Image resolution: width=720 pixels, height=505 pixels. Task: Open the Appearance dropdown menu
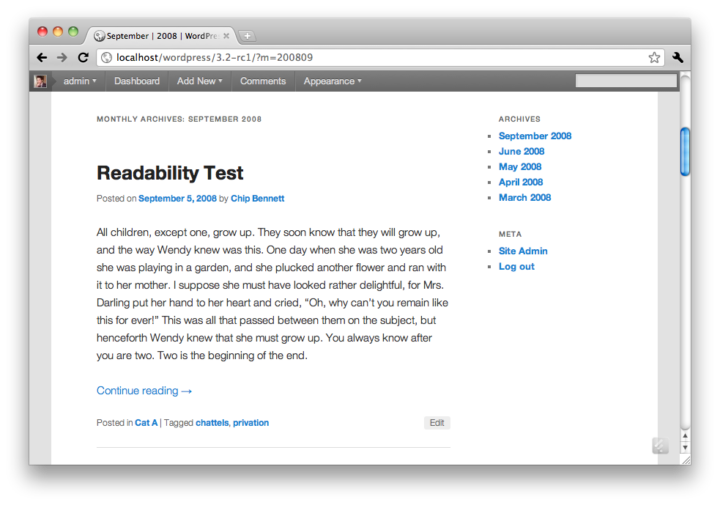coord(332,81)
